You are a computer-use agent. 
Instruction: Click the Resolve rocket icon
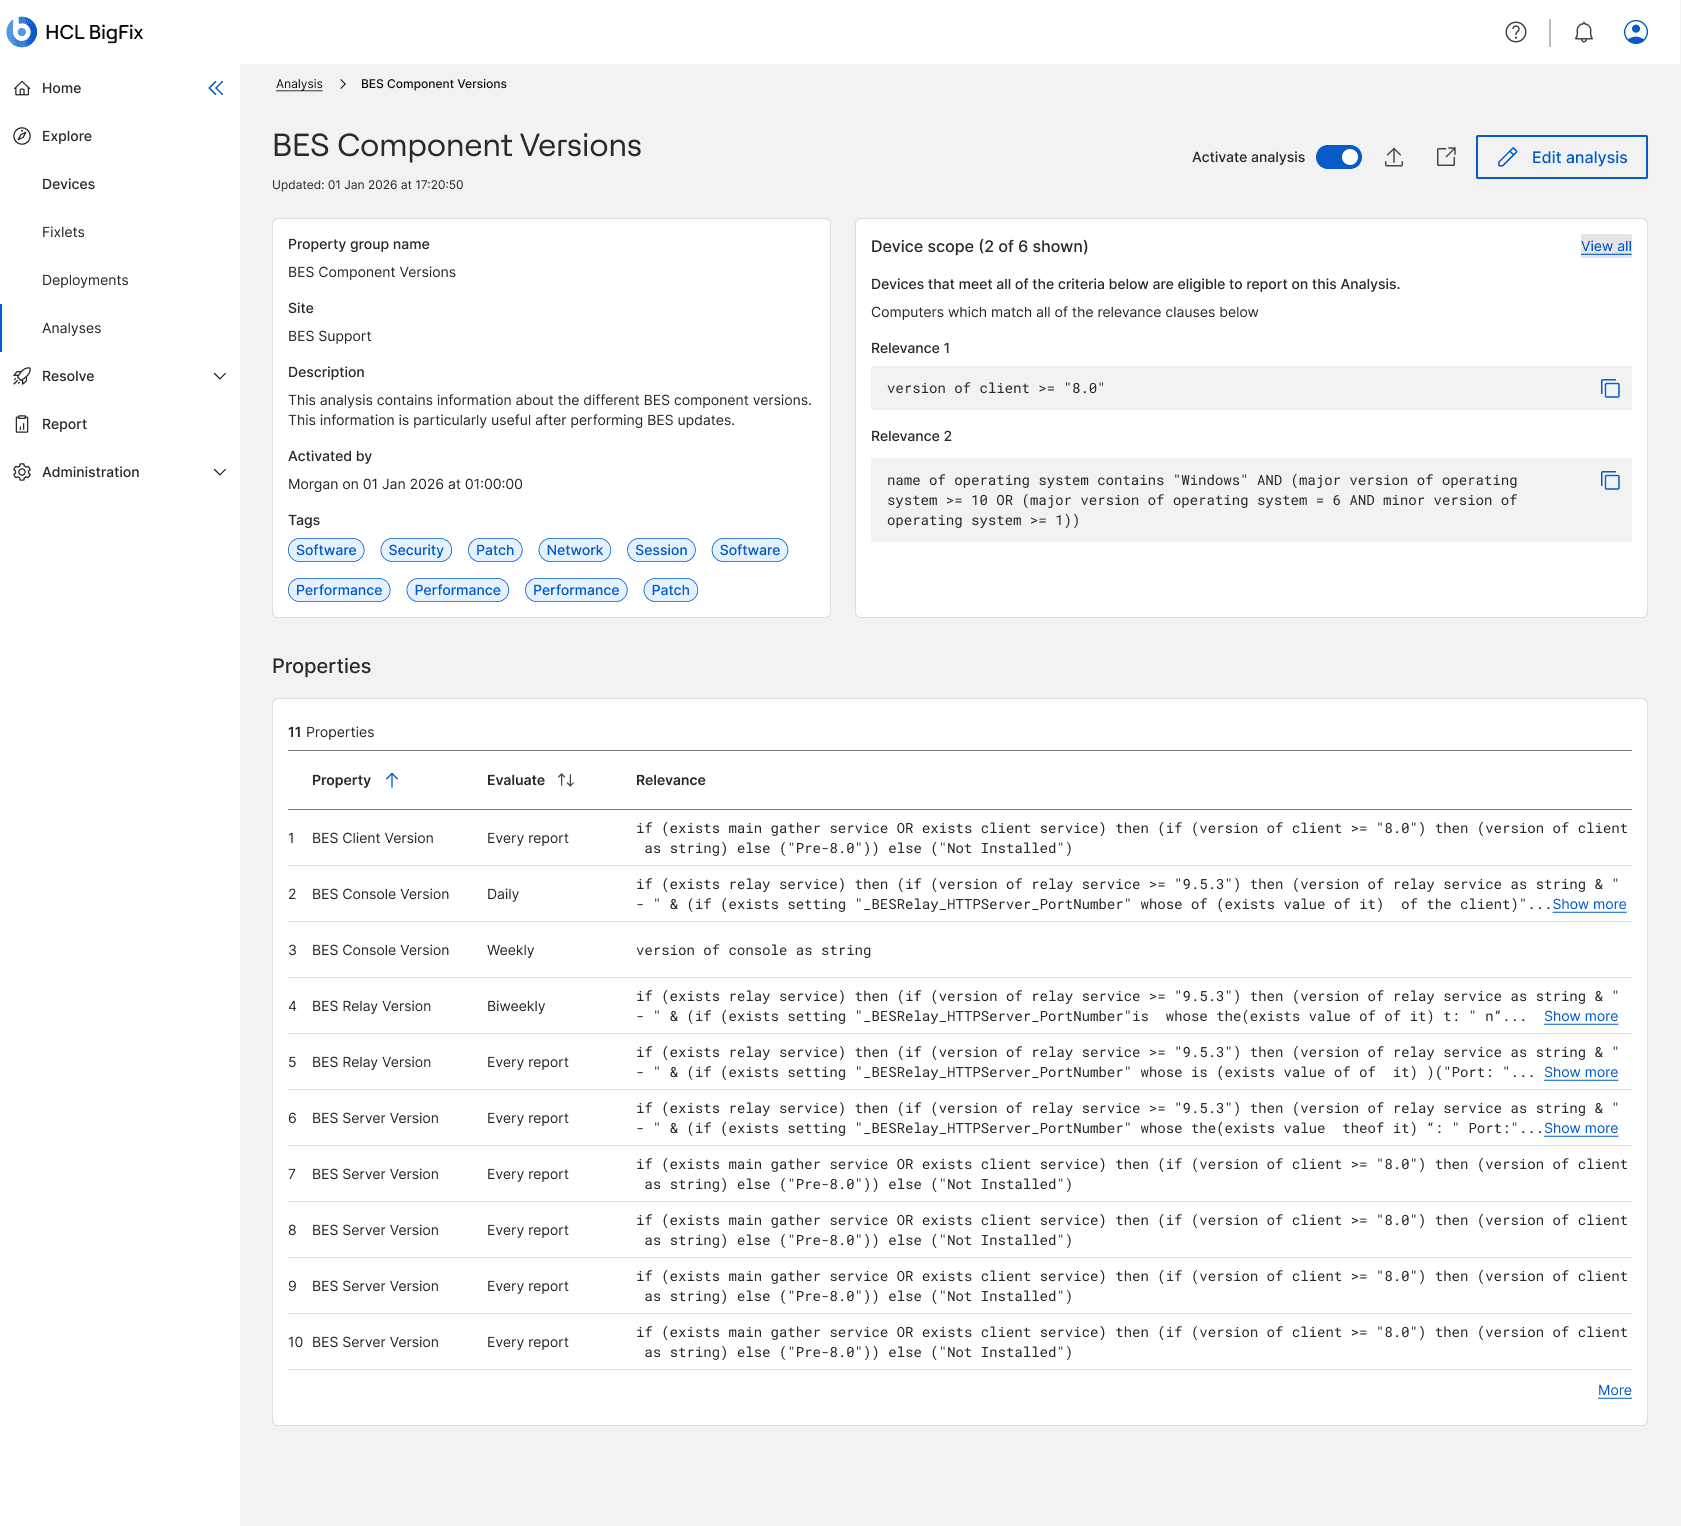point(22,376)
